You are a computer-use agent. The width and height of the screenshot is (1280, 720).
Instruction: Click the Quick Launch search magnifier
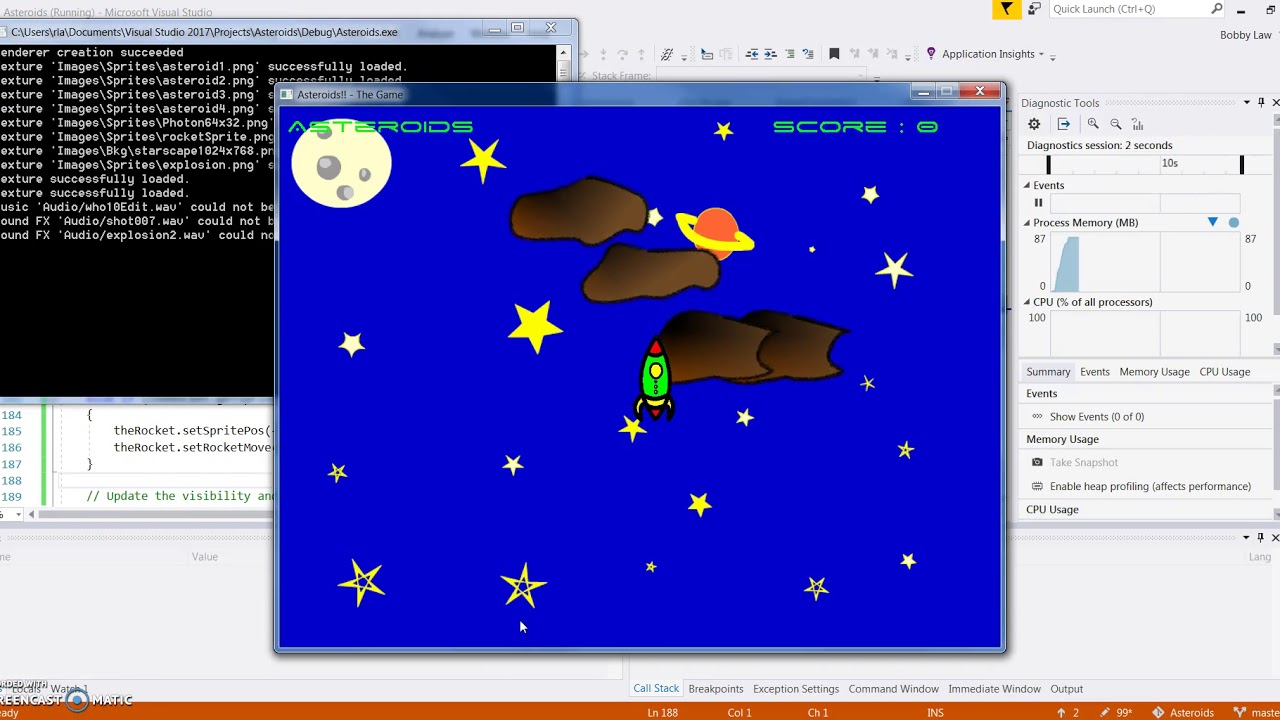1217,9
